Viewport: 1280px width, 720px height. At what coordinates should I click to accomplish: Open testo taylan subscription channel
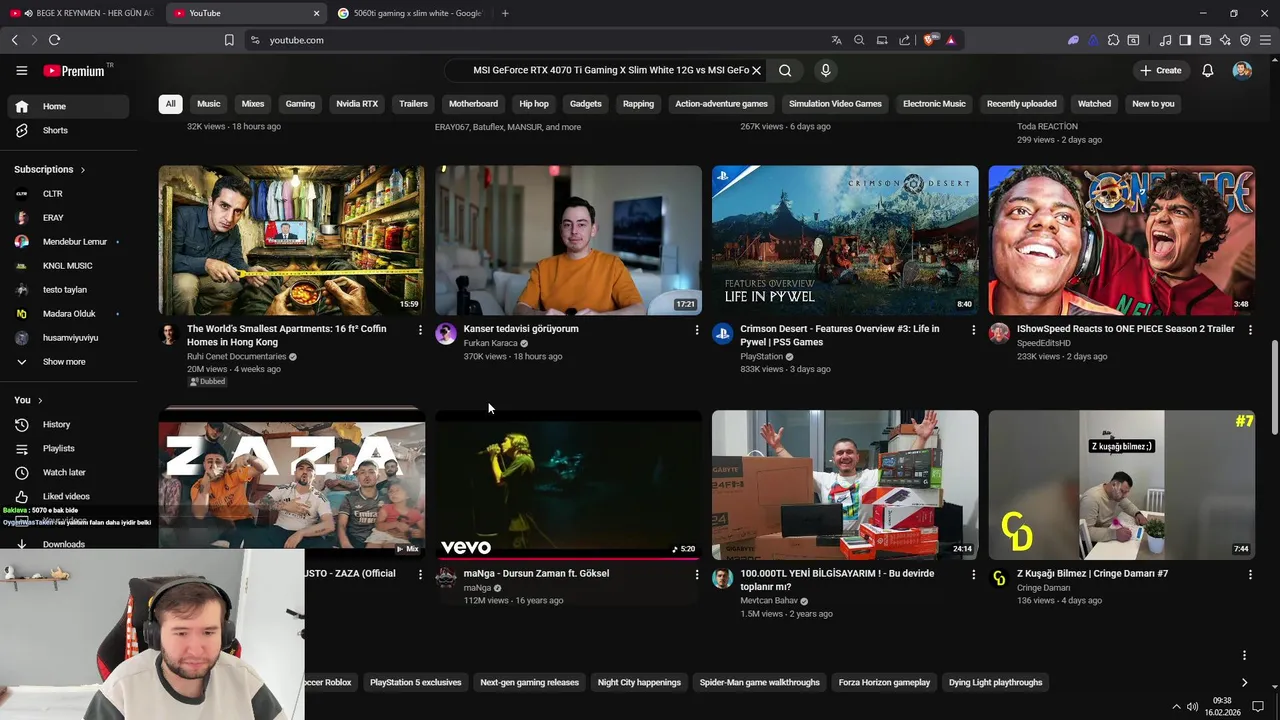(x=70, y=290)
